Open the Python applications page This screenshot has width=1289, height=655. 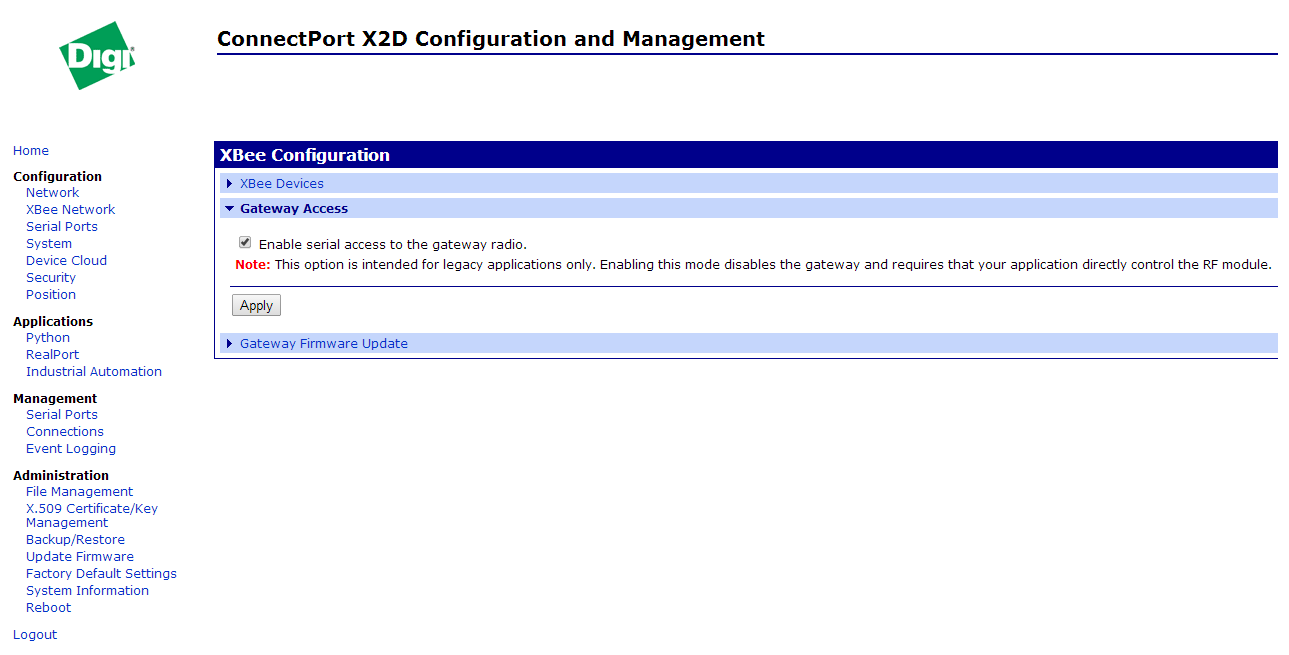48,338
